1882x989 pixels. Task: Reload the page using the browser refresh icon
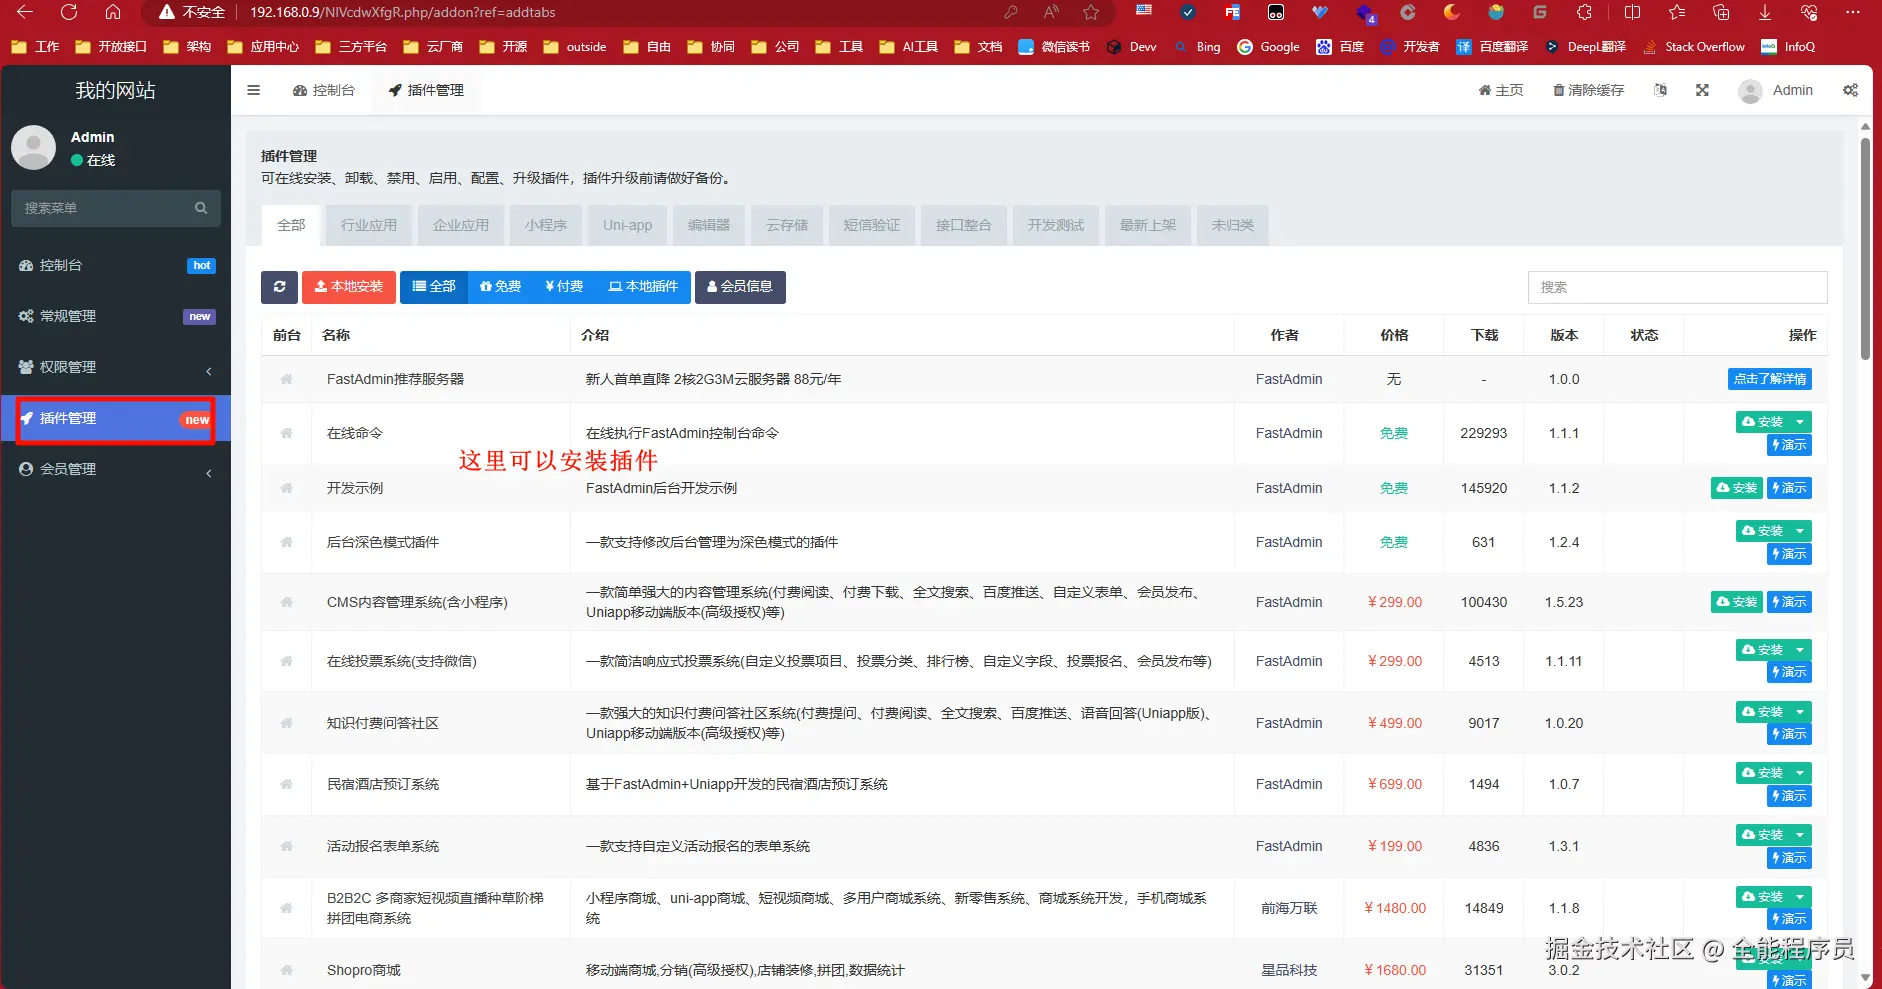[x=69, y=12]
